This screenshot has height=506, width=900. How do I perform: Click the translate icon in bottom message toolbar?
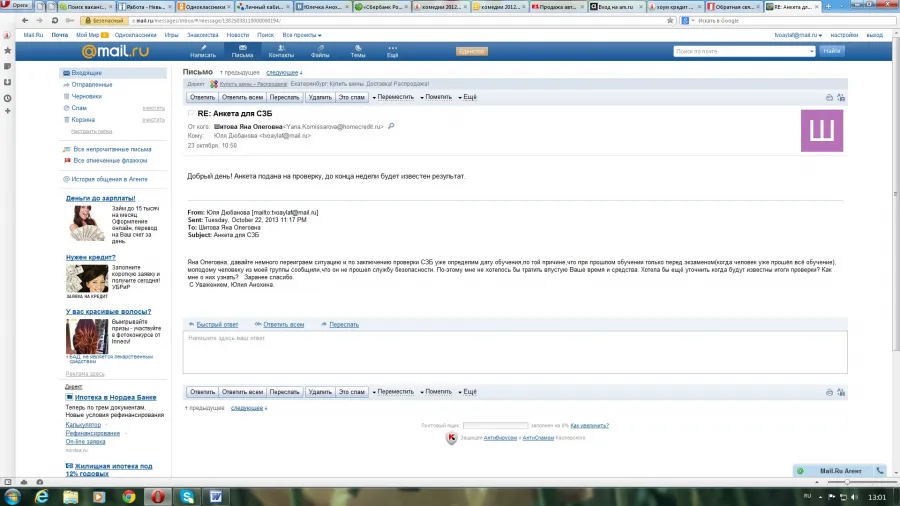click(841, 392)
